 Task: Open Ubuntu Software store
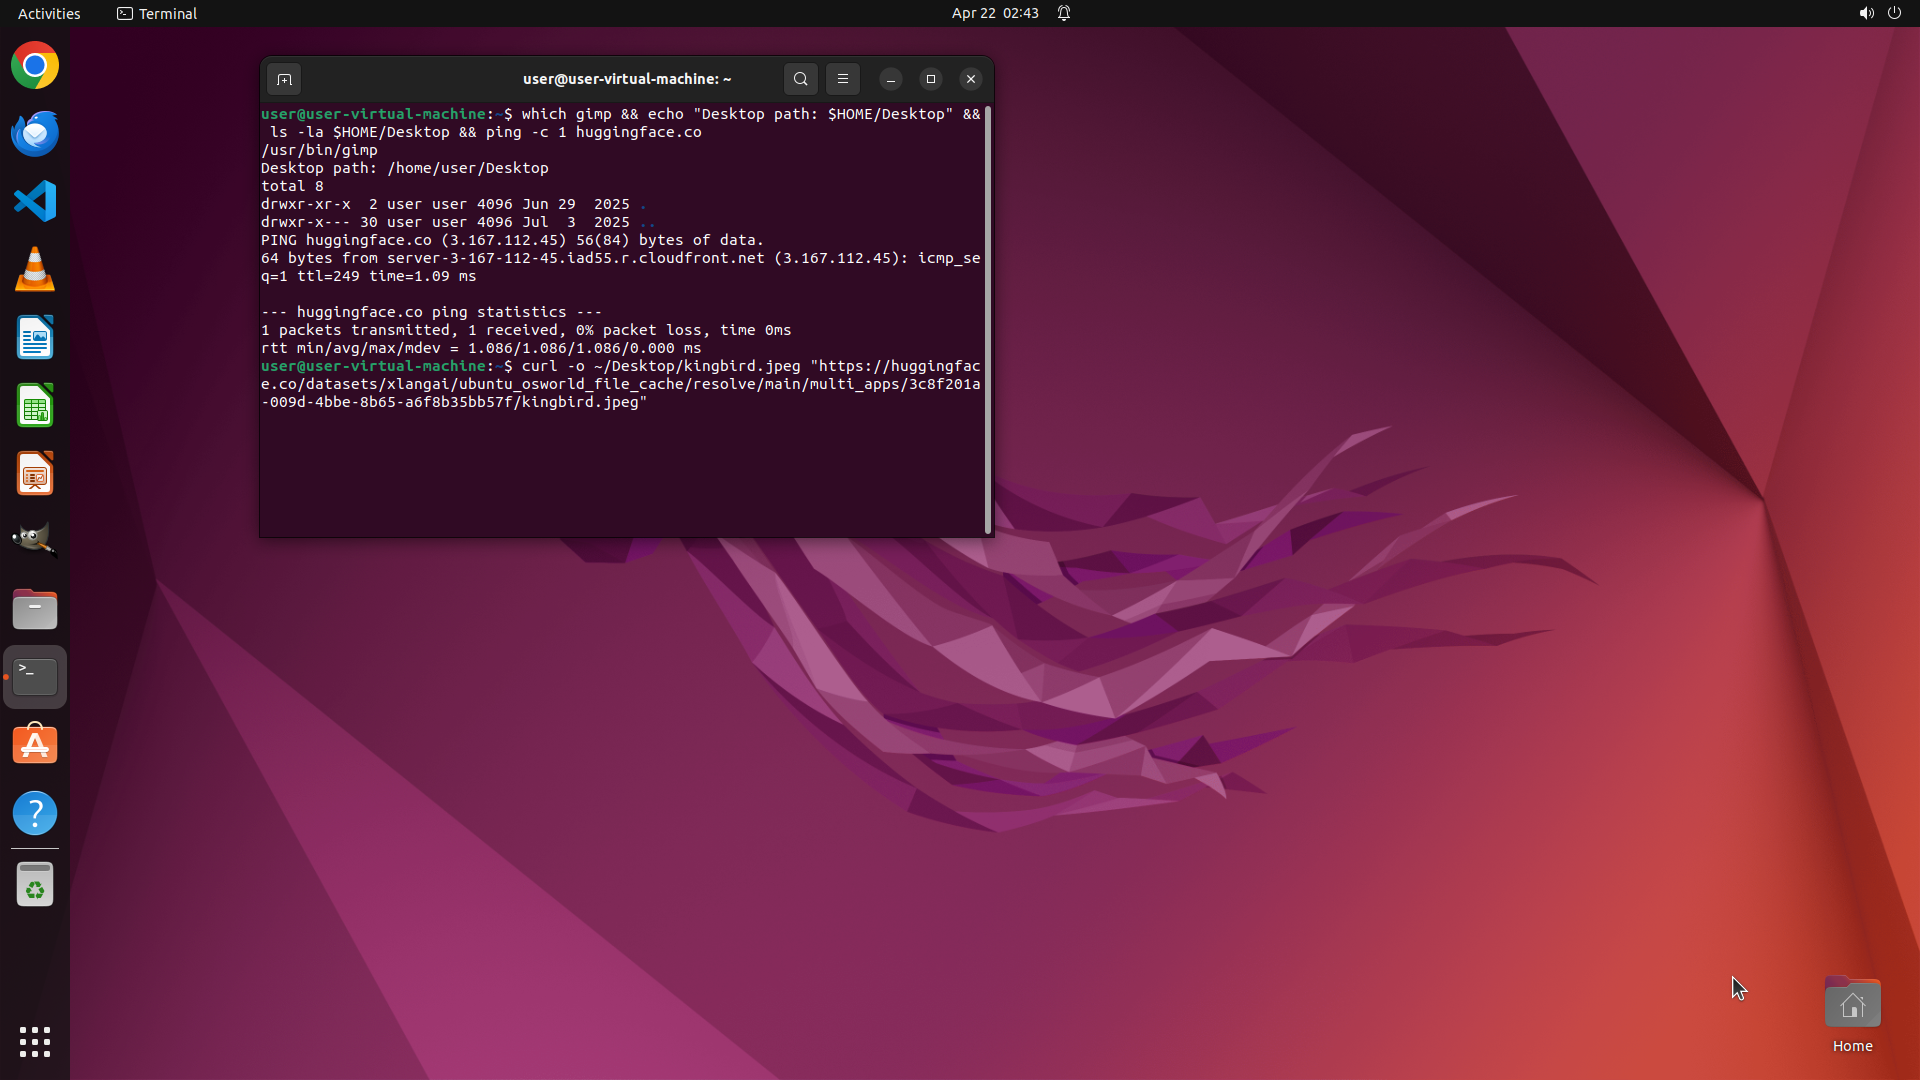pos(35,745)
